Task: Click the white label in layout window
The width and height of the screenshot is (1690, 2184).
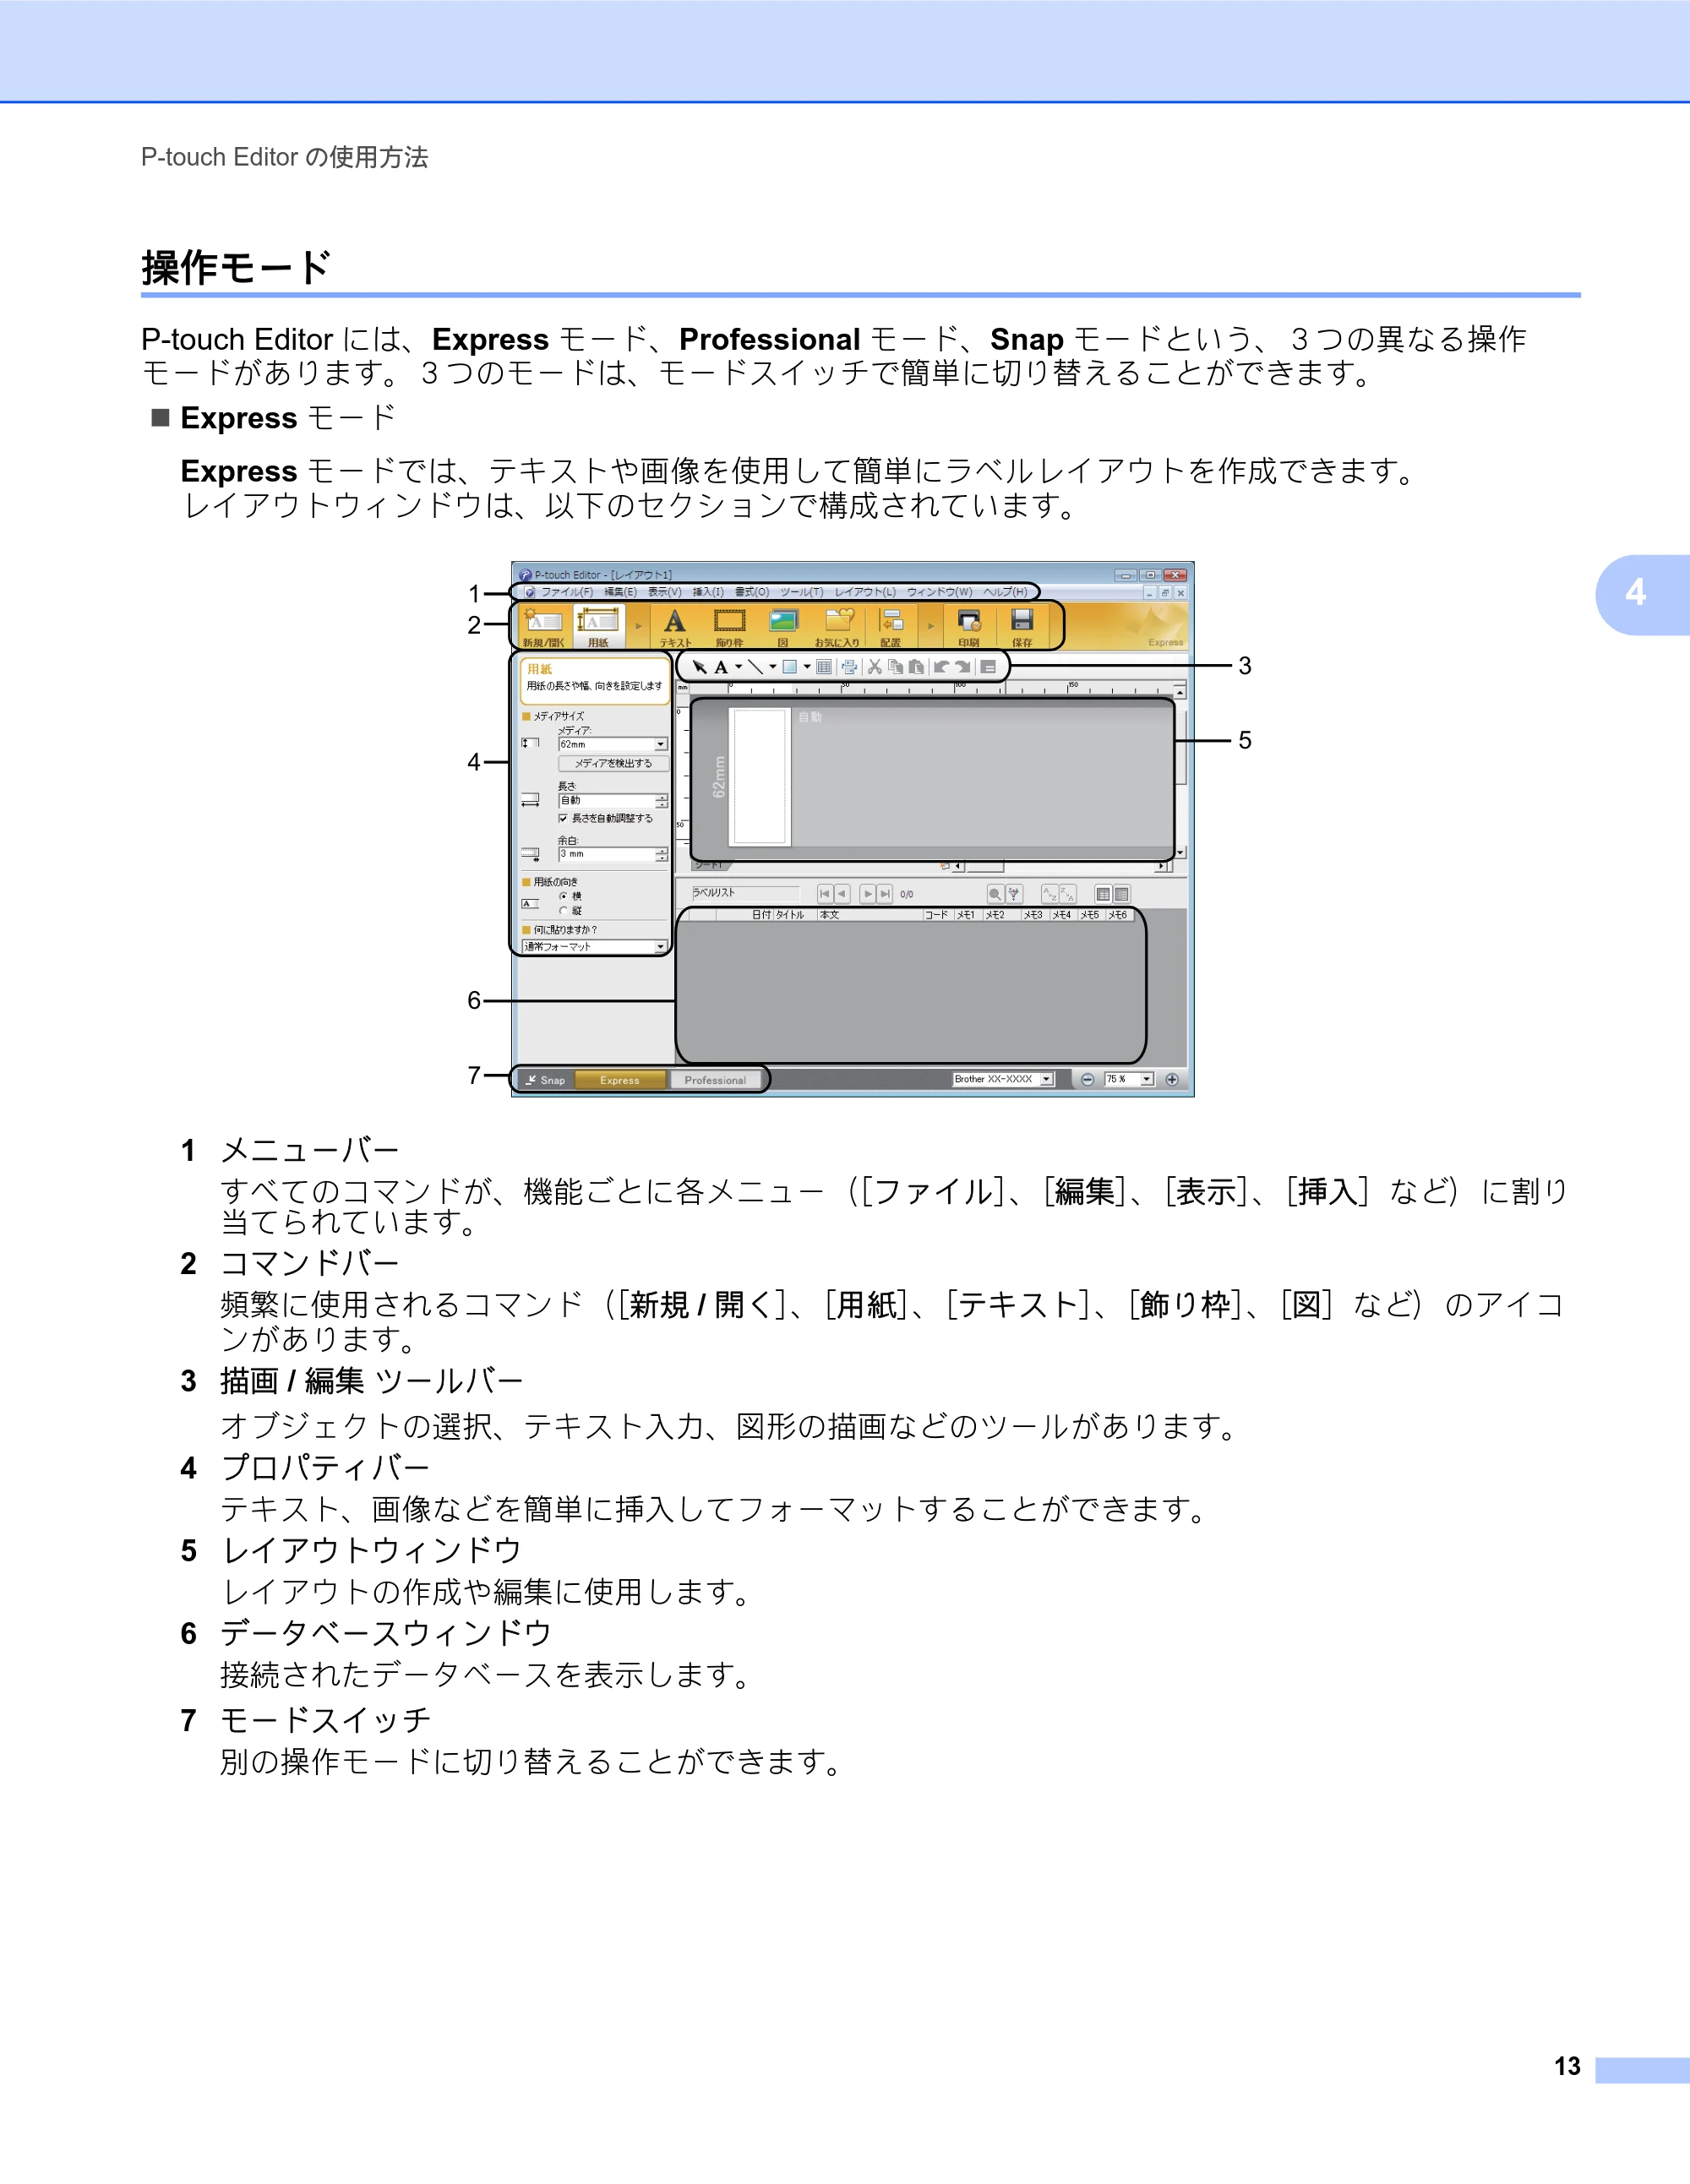Action: (760, 777)
